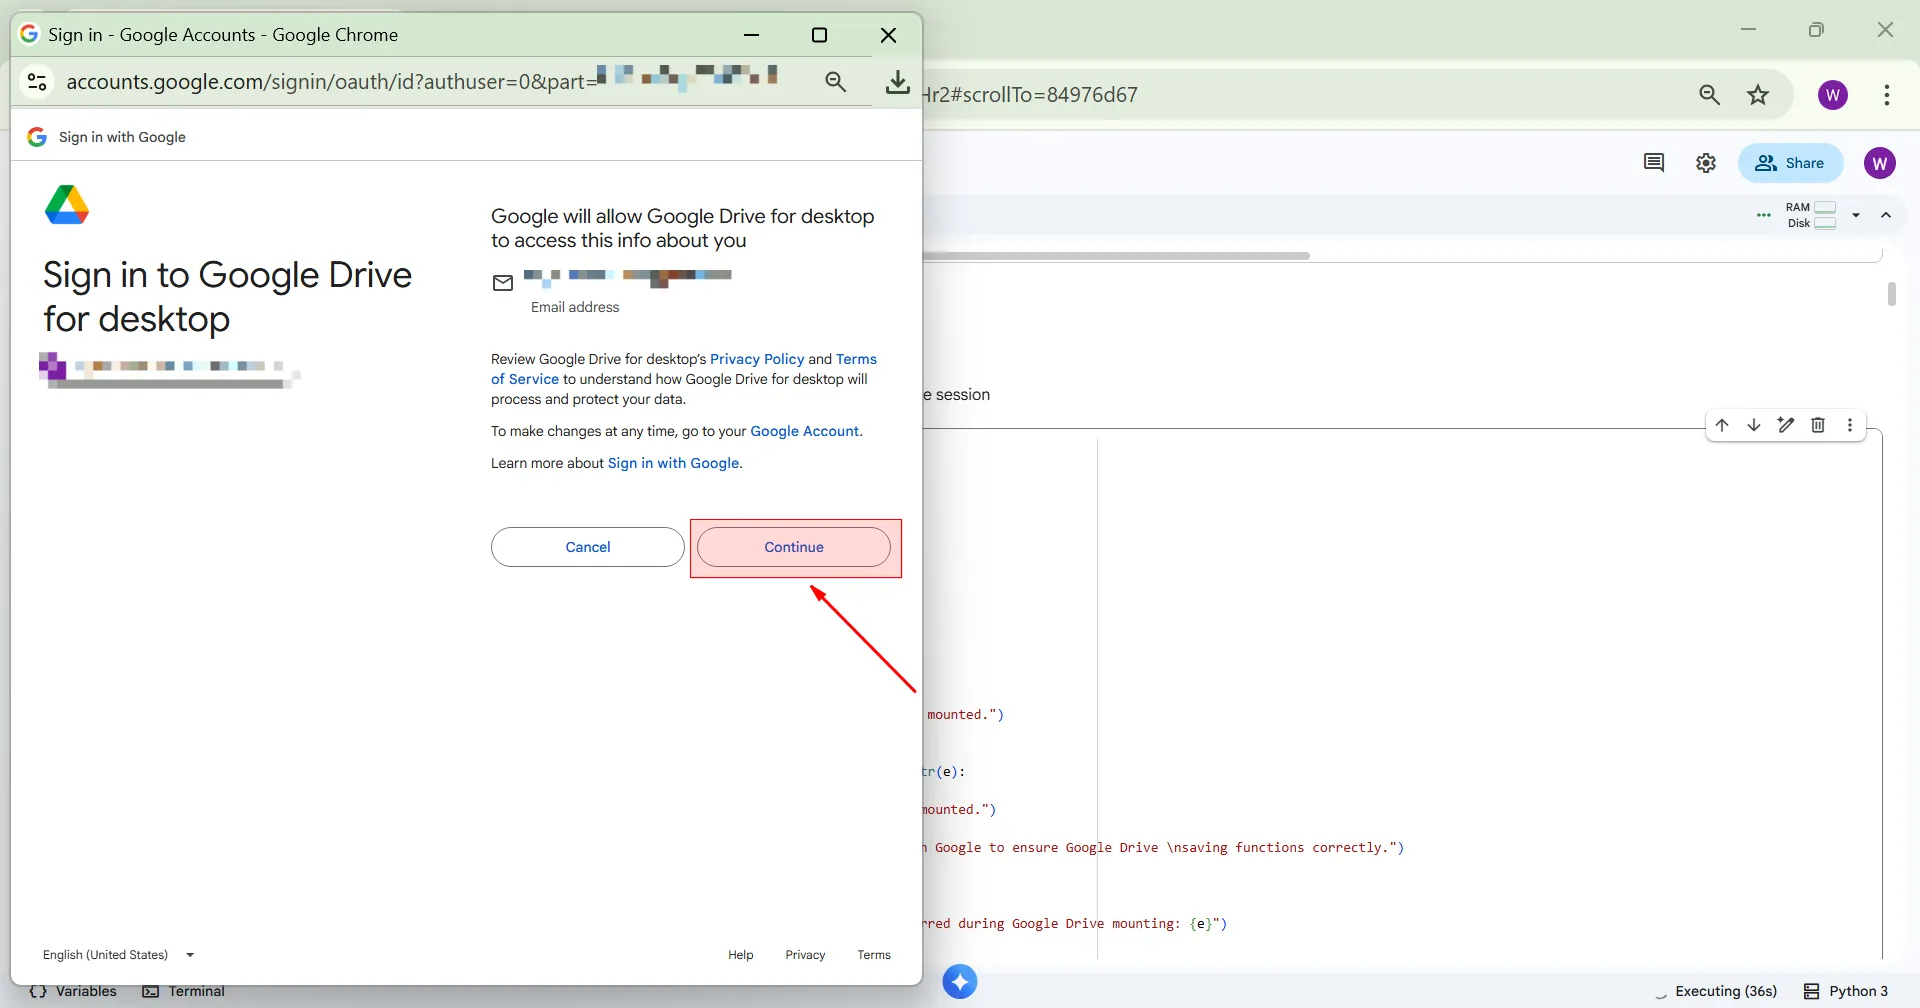
Task: Click the Terms footer link
Action: [874, 955]
